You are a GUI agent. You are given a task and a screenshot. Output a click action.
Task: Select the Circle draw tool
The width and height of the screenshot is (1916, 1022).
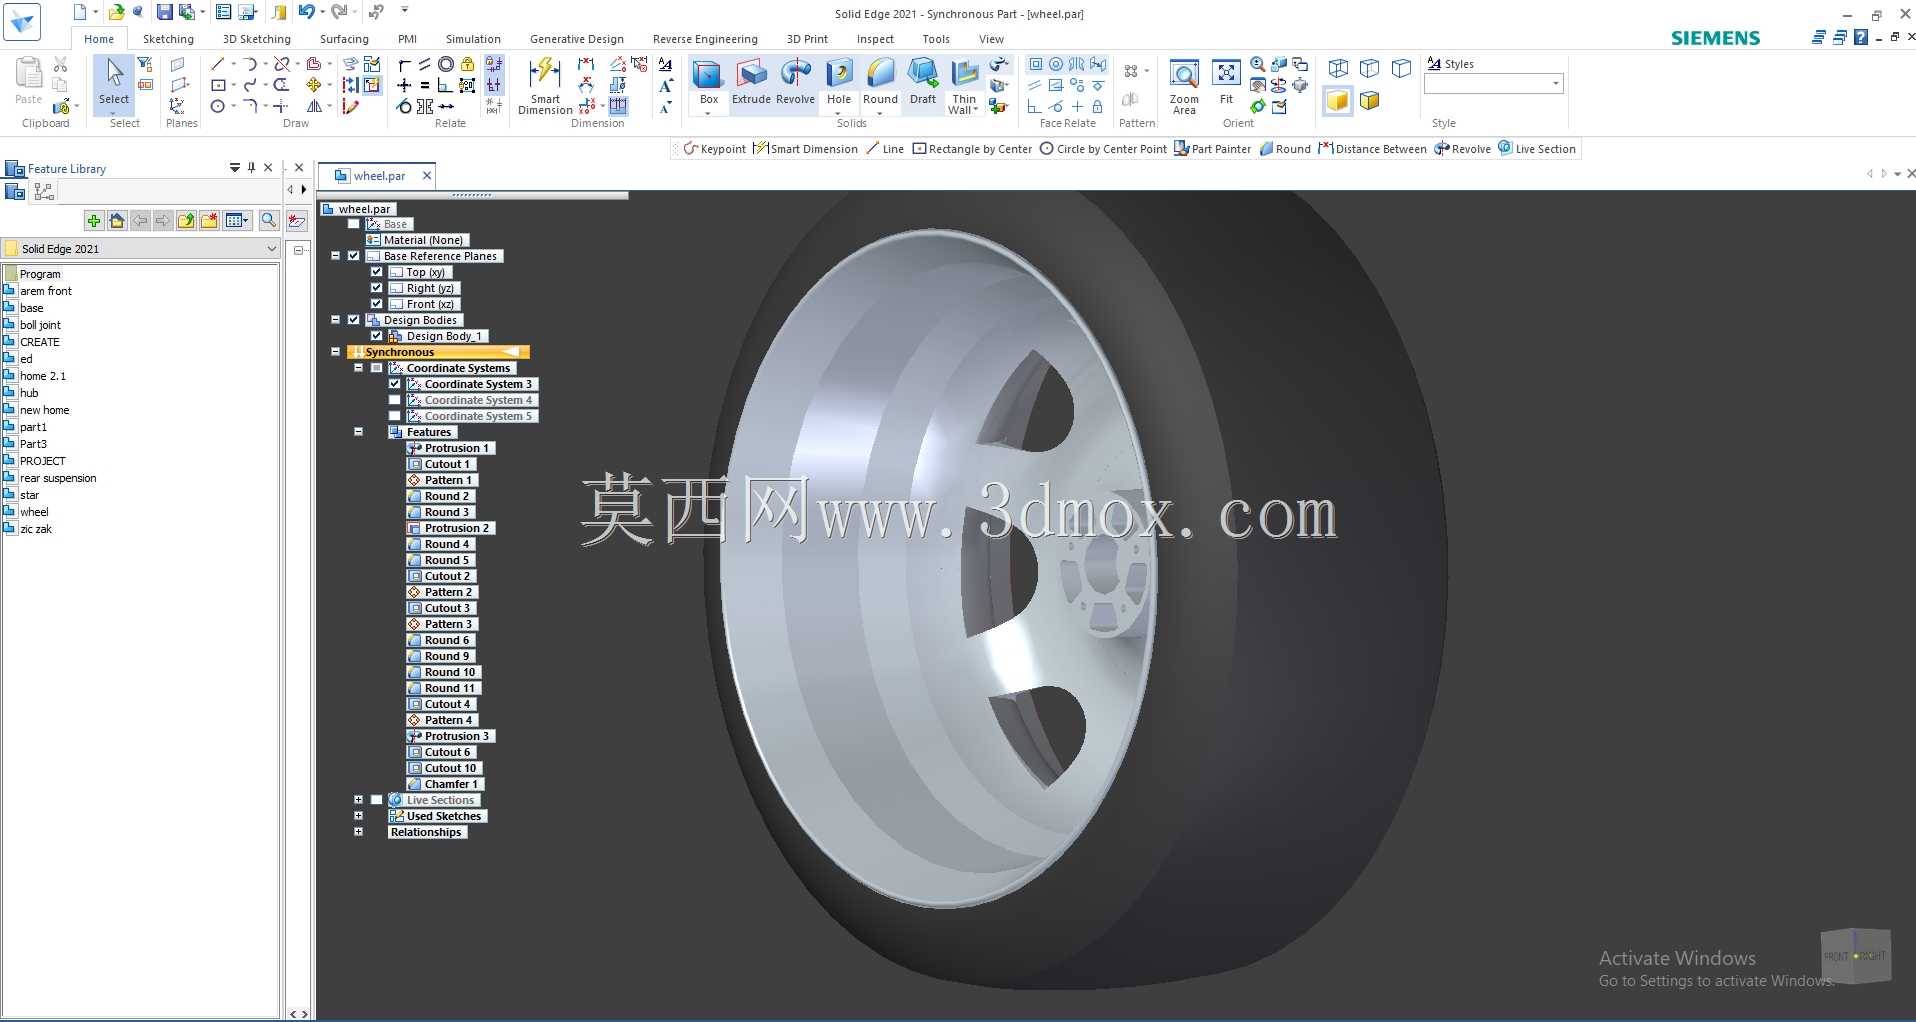[217, 106]
